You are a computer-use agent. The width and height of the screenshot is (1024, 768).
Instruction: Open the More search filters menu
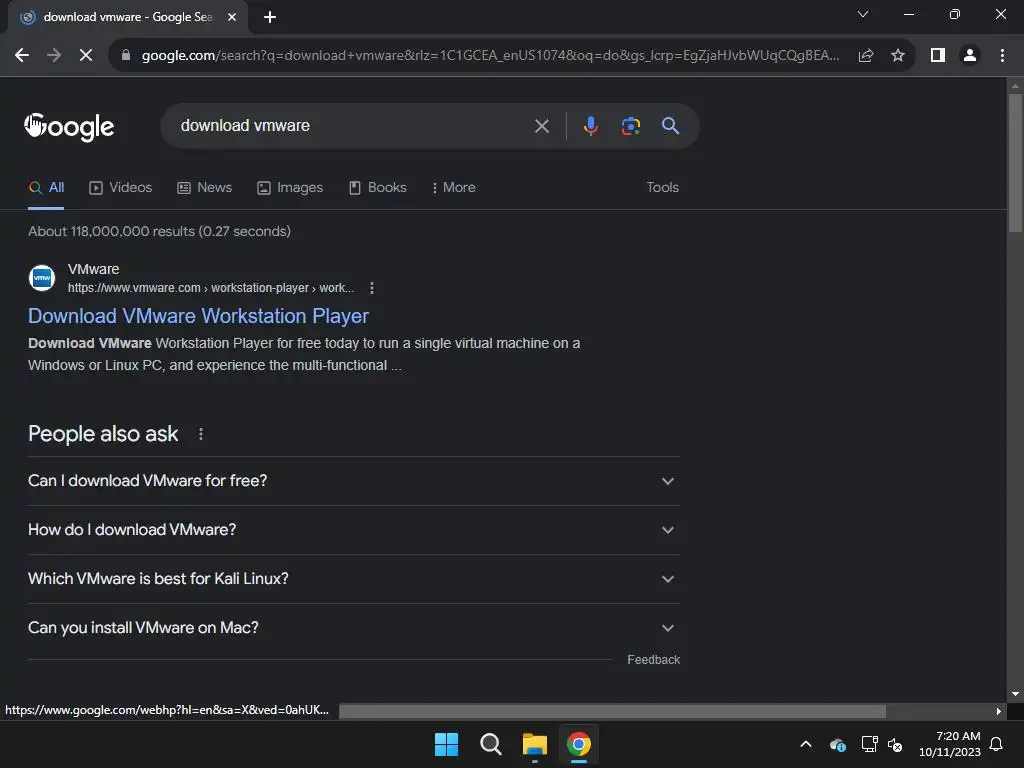point(453,188)
